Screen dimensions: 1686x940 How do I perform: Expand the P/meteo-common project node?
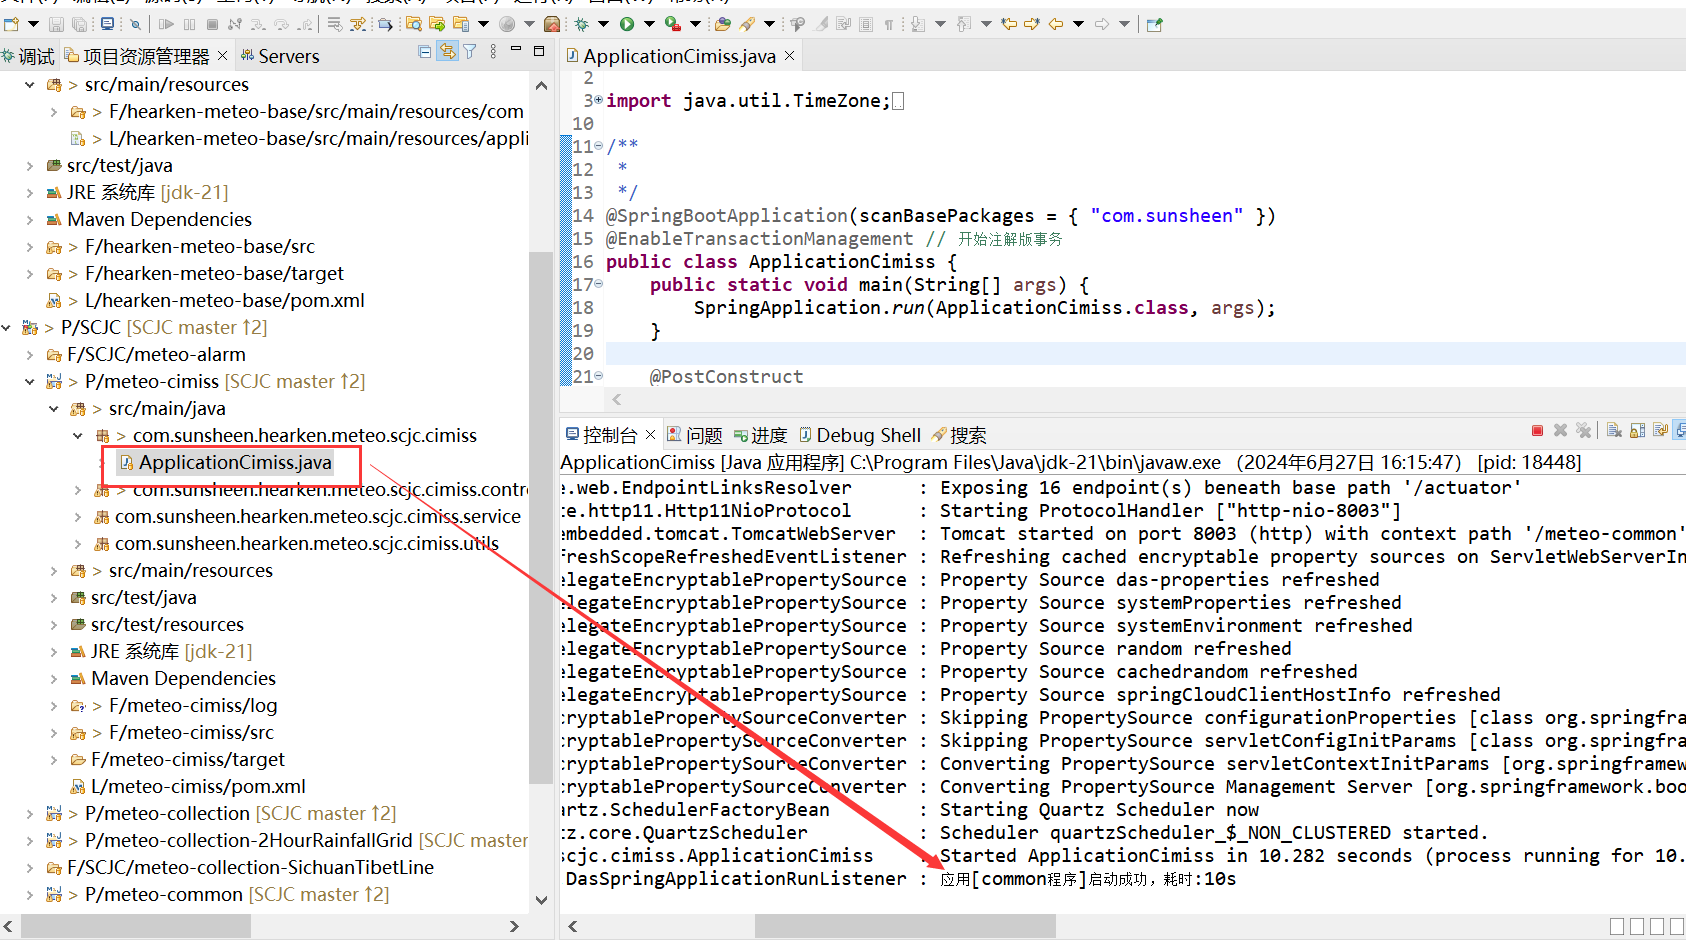click(x=30, y=894)
